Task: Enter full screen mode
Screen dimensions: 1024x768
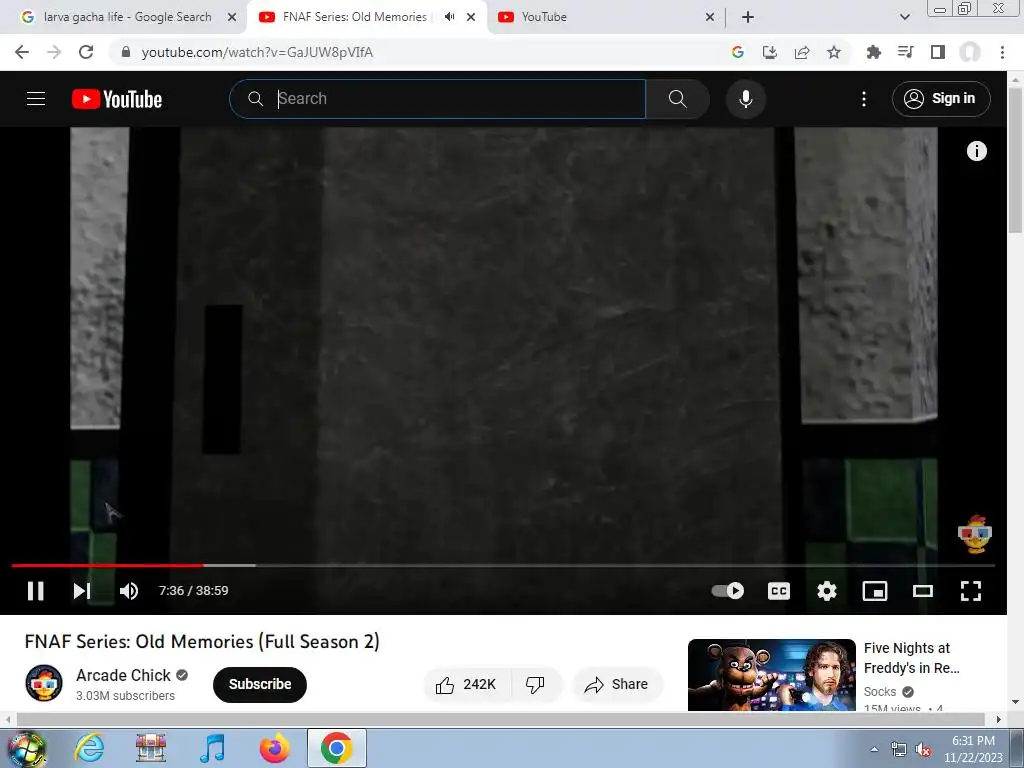Action: click(x=970, y=591)
